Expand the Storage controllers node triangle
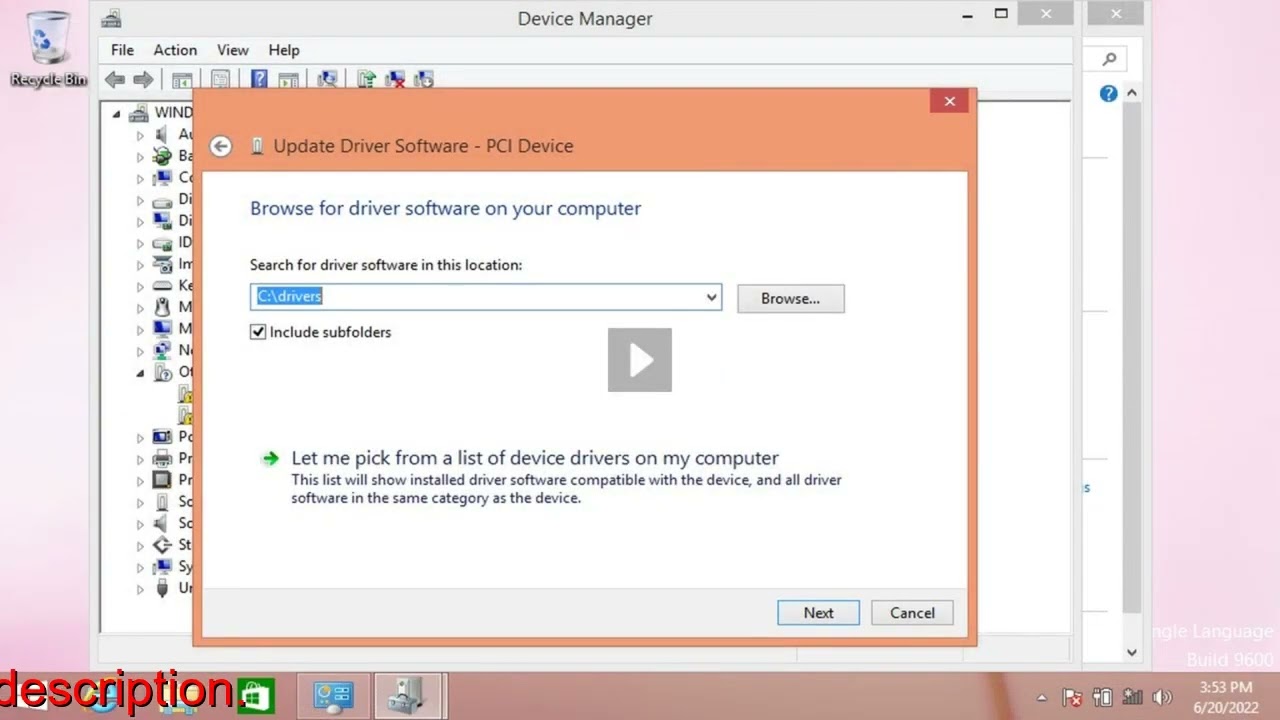The height and width of the screenshot is (720, 1280). [140, 546]
